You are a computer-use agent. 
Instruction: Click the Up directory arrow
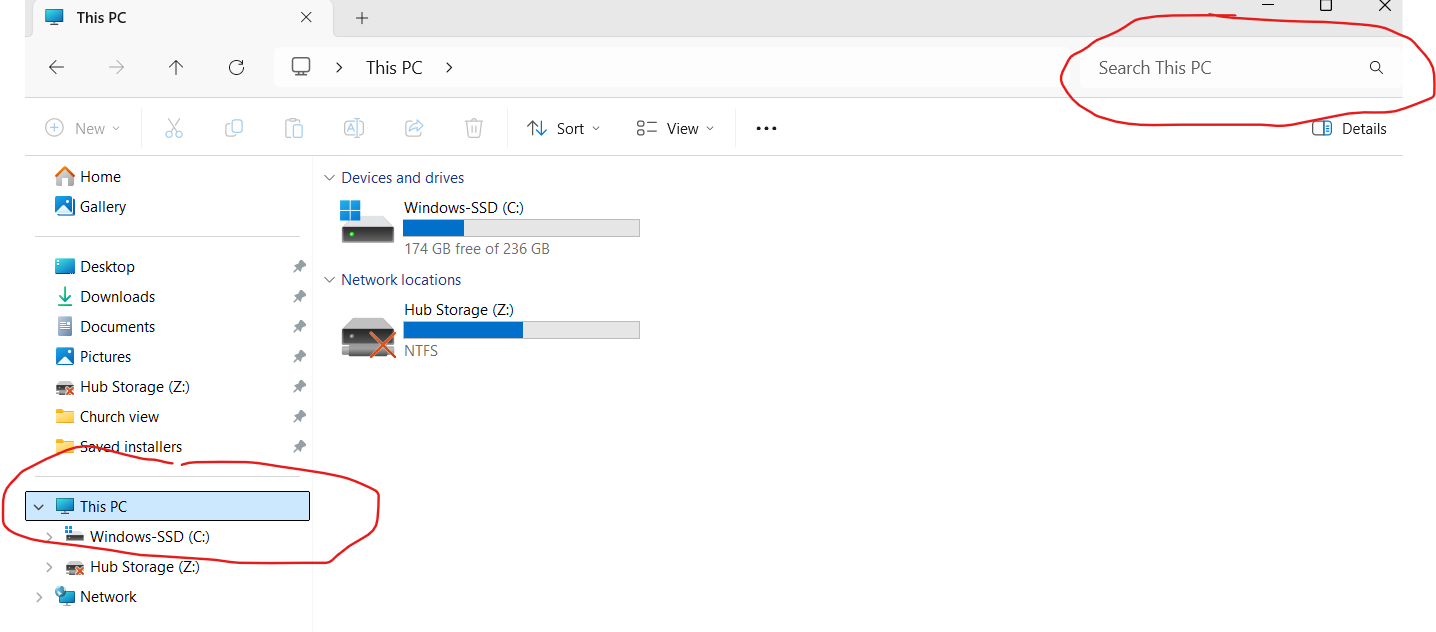coord(176,68)
